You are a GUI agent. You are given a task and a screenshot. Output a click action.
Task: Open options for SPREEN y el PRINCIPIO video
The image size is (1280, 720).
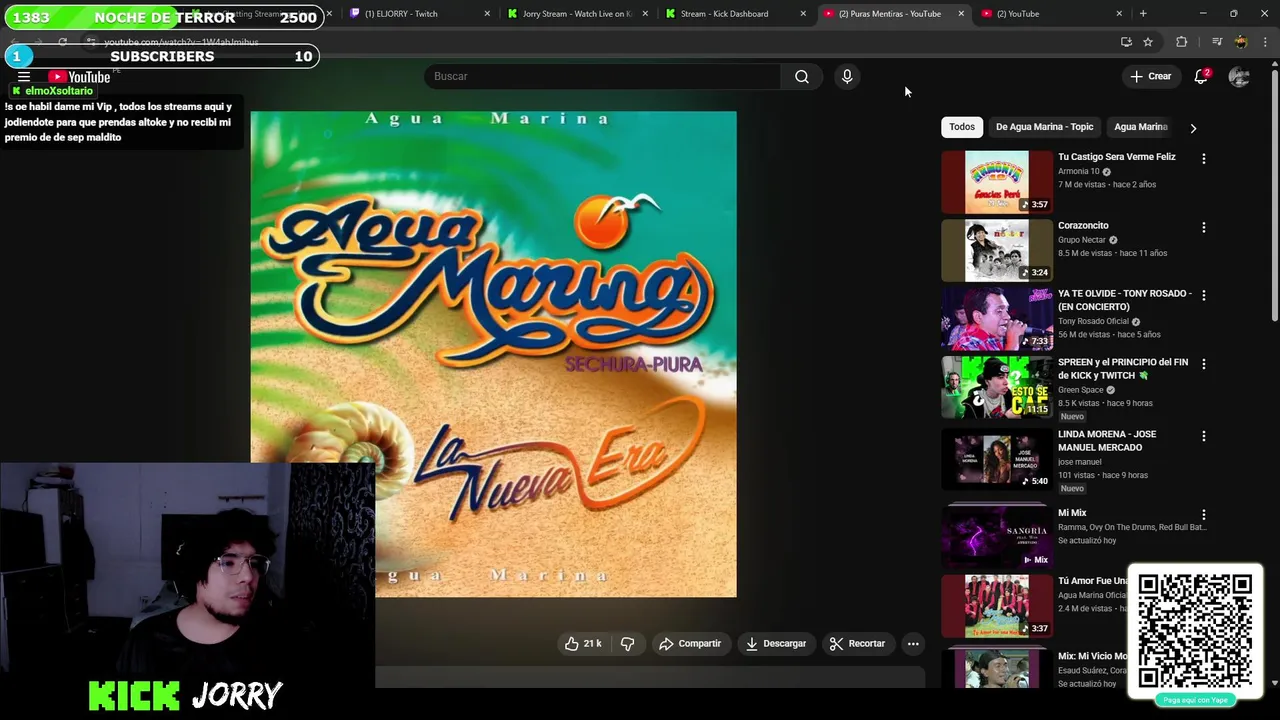1204,365
